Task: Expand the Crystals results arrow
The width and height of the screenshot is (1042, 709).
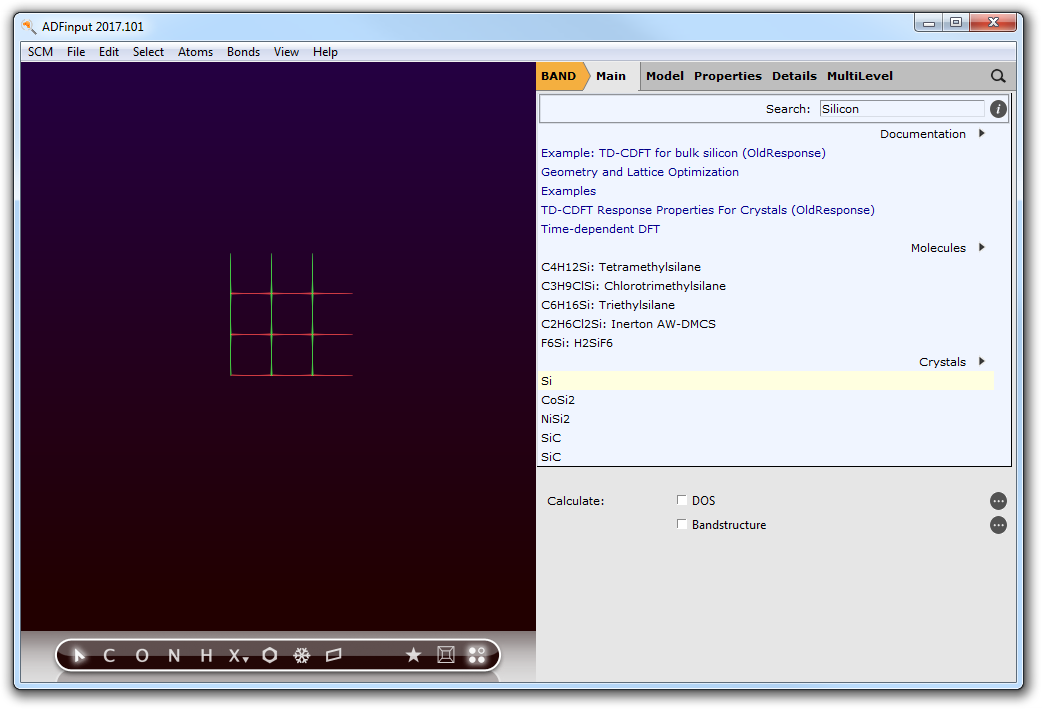Action: pyautogui.click(x=982, y=362)
